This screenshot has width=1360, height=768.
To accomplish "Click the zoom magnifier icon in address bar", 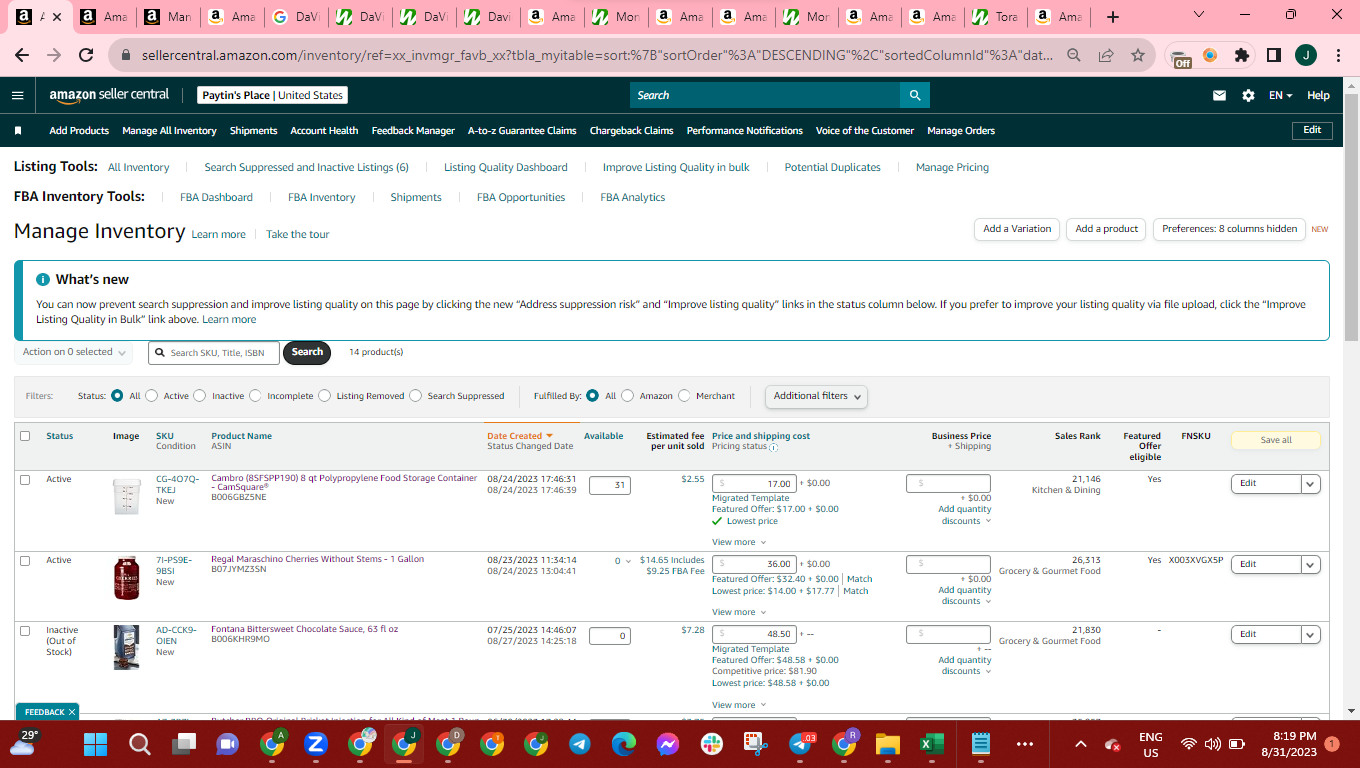I will click(x=1074, y=56).
